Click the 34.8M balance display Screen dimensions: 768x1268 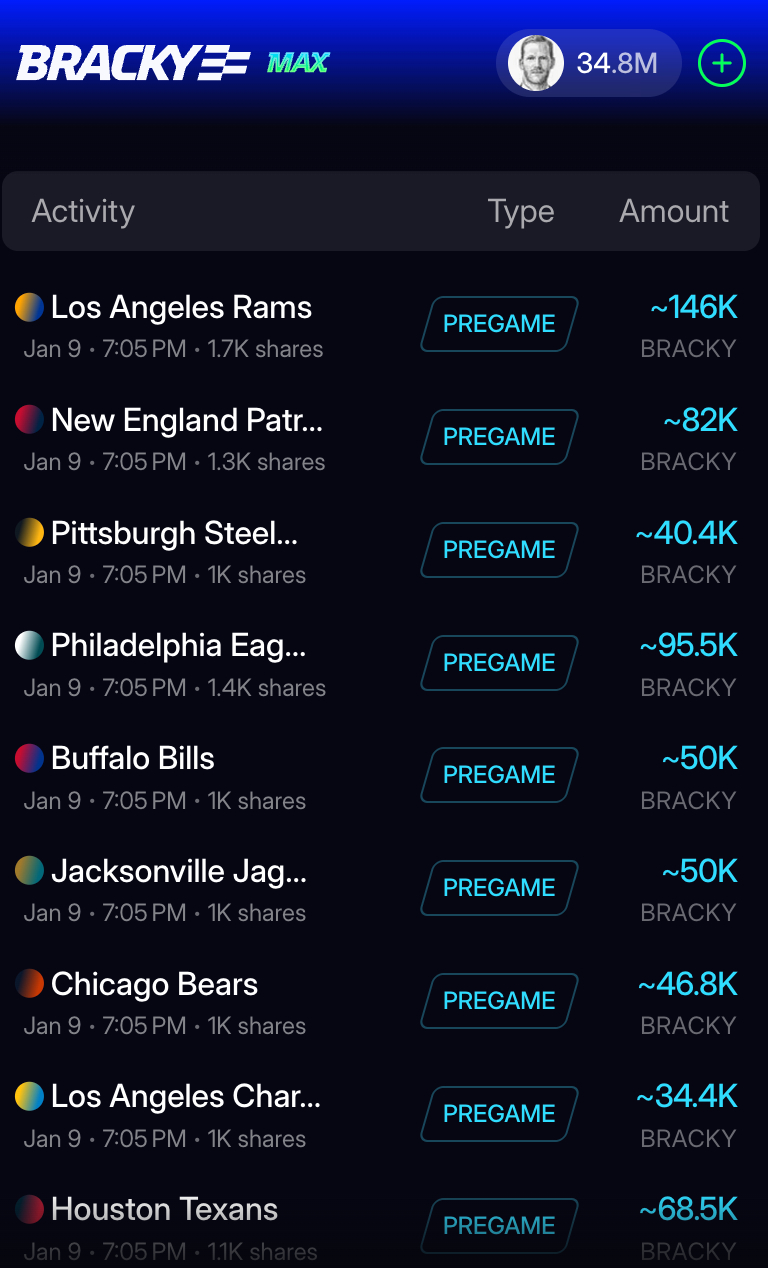[x=617, y=64]
